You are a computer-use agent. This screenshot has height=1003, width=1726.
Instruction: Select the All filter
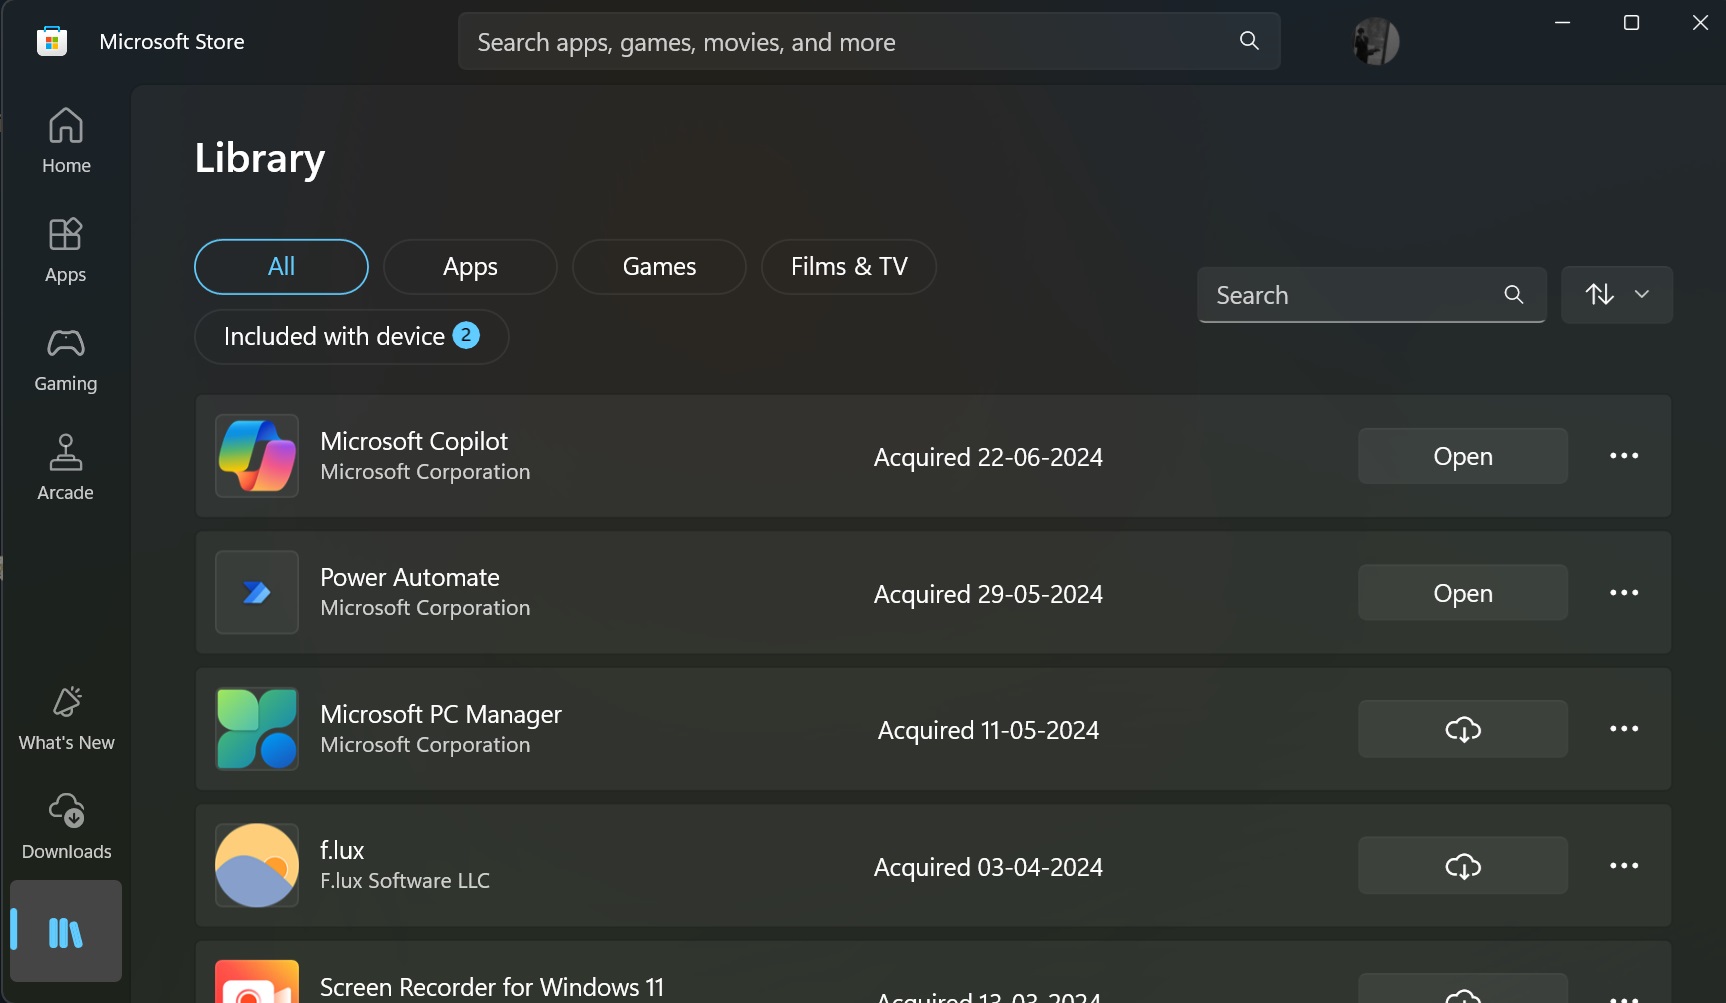tap(281, 267)
